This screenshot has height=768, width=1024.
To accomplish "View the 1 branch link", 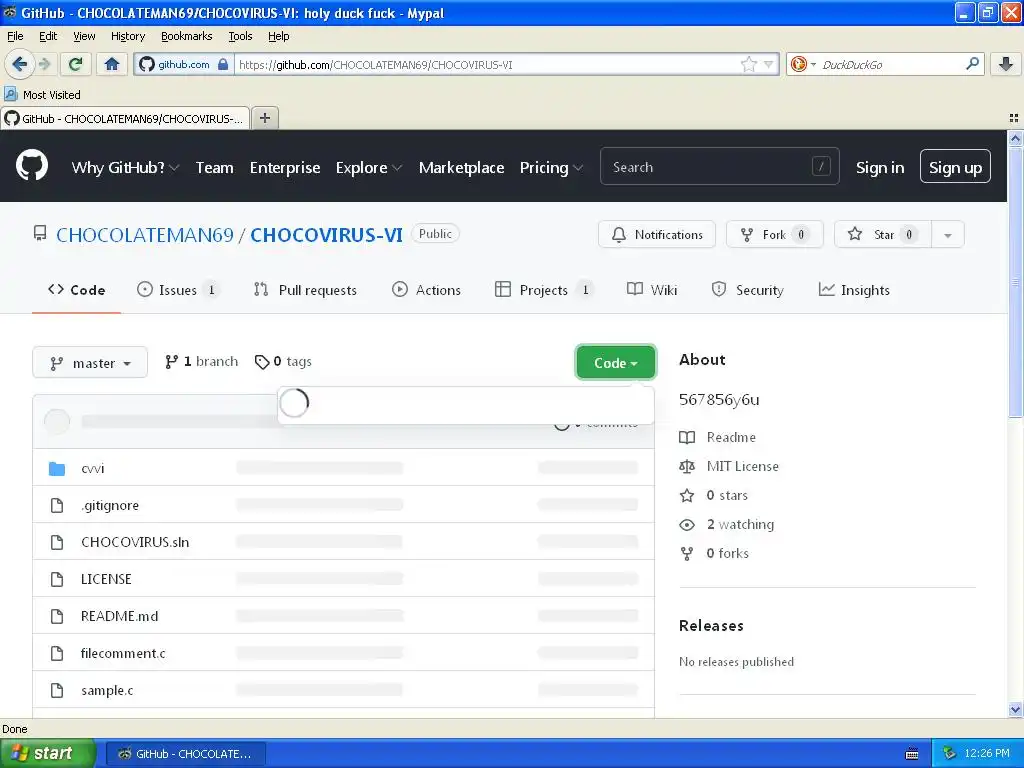I will click(201, 361).
